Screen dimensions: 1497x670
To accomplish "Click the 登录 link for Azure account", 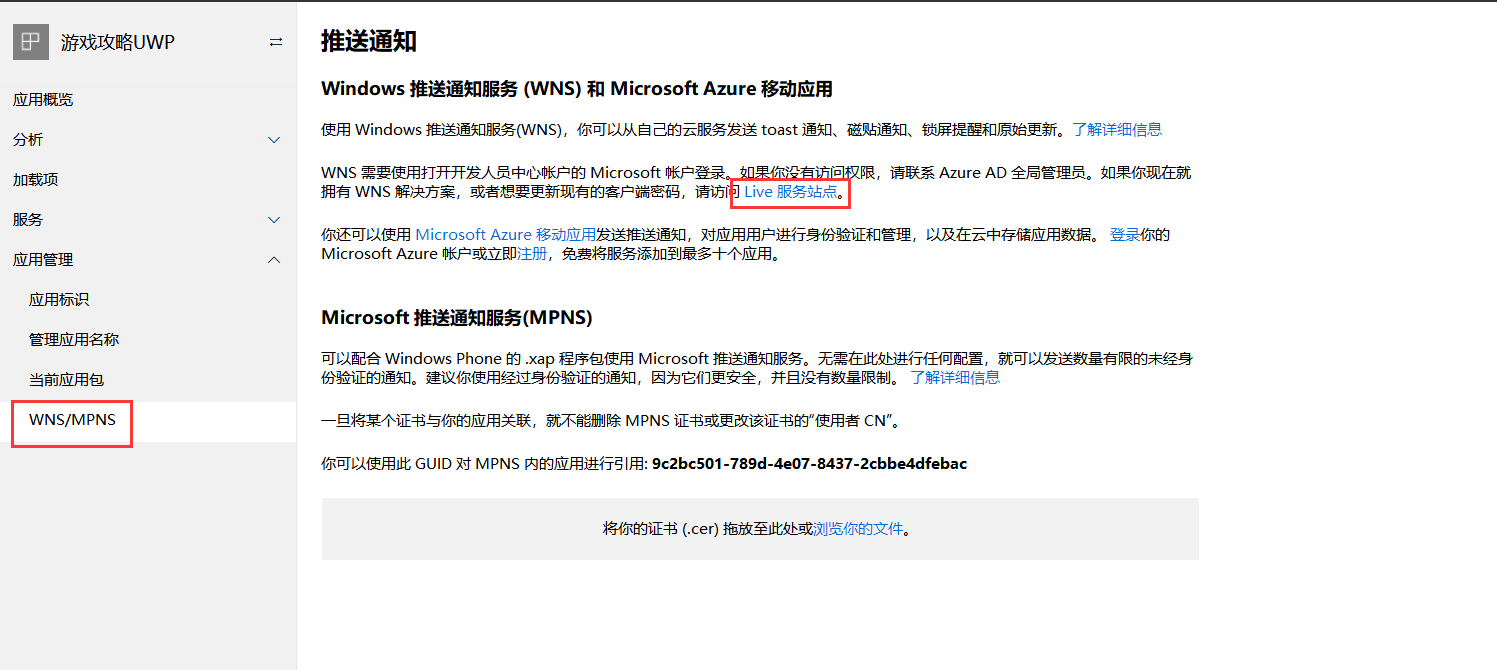I will click(1125, 235).
